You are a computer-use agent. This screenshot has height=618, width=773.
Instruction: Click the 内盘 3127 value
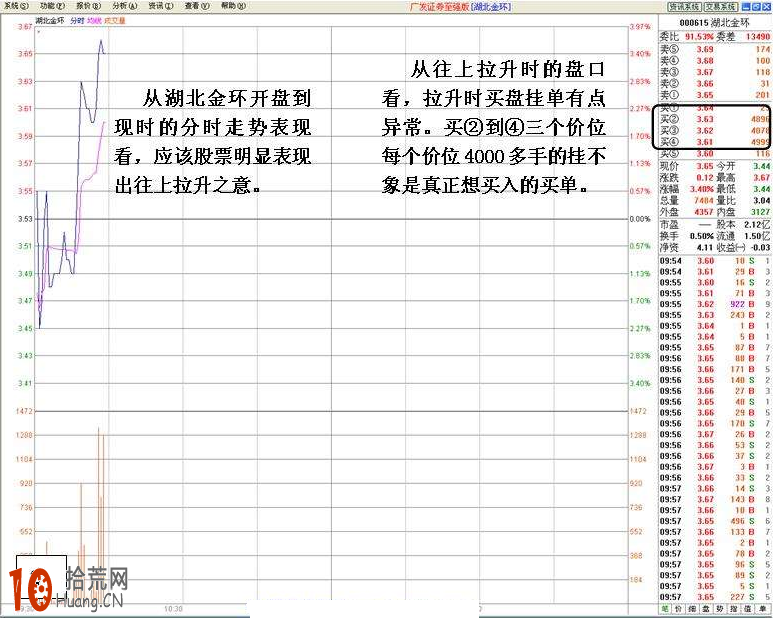point(760,211)
